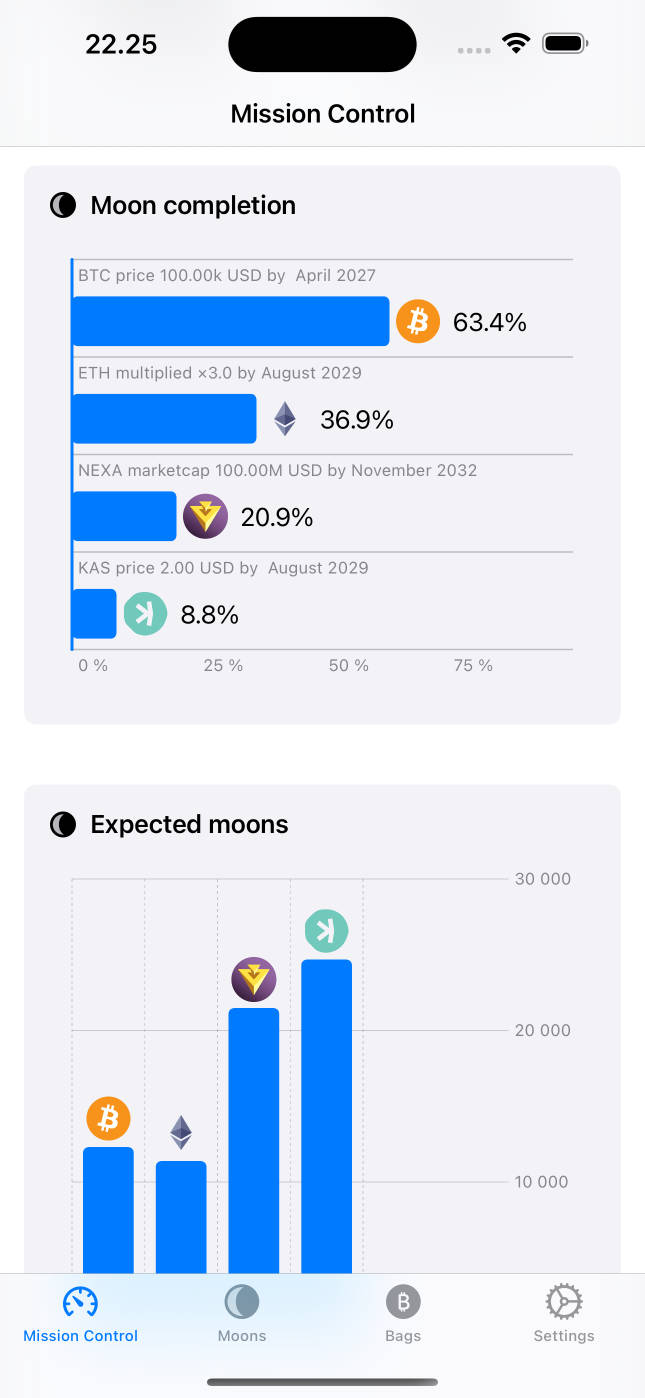Tap the NEXA icon above Expected moons bar

coord(254,979)
